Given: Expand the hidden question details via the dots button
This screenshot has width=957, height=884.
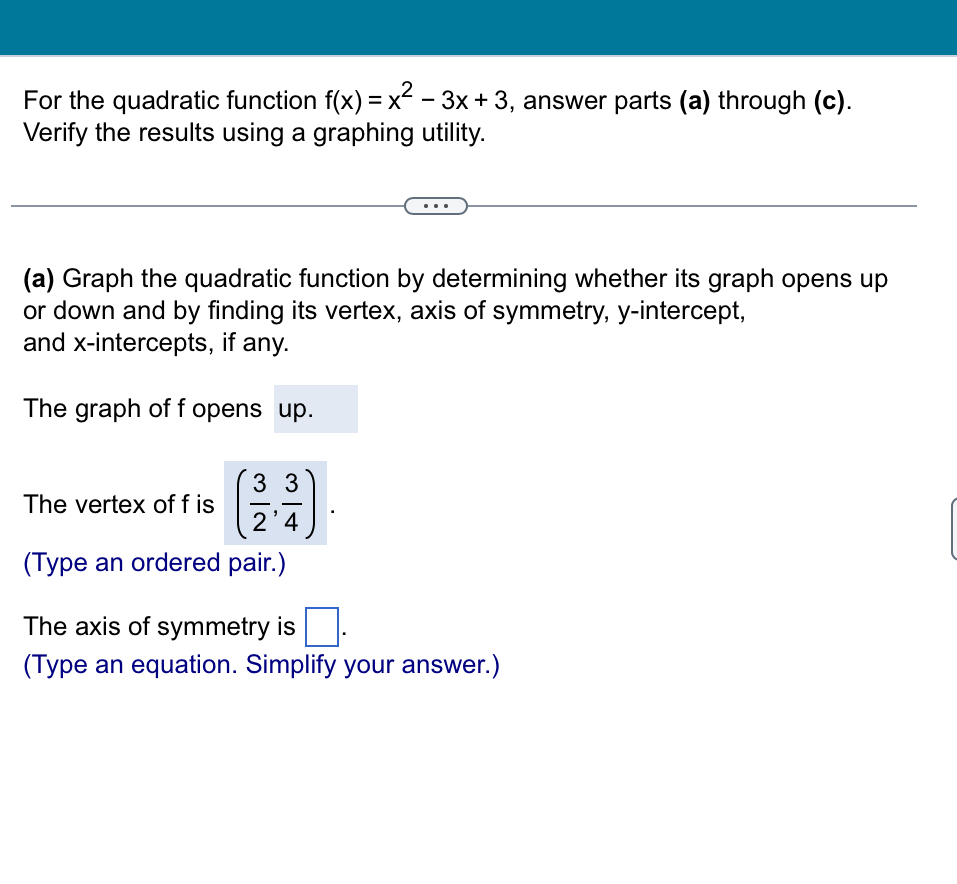Looking at the screenshot, I should pos(435,205).
